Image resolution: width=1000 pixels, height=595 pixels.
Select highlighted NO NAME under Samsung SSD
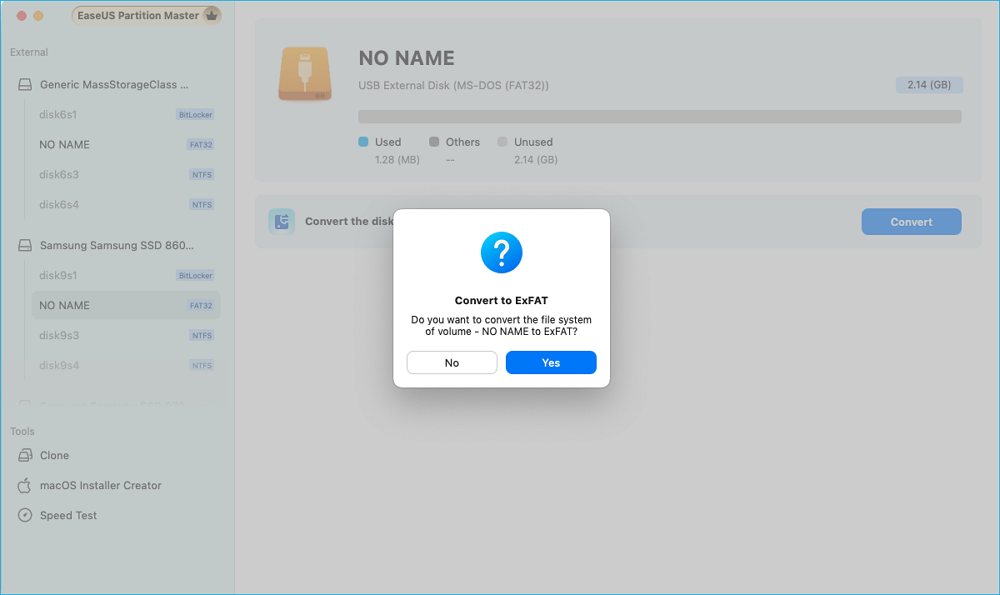(x=126, y=305)
